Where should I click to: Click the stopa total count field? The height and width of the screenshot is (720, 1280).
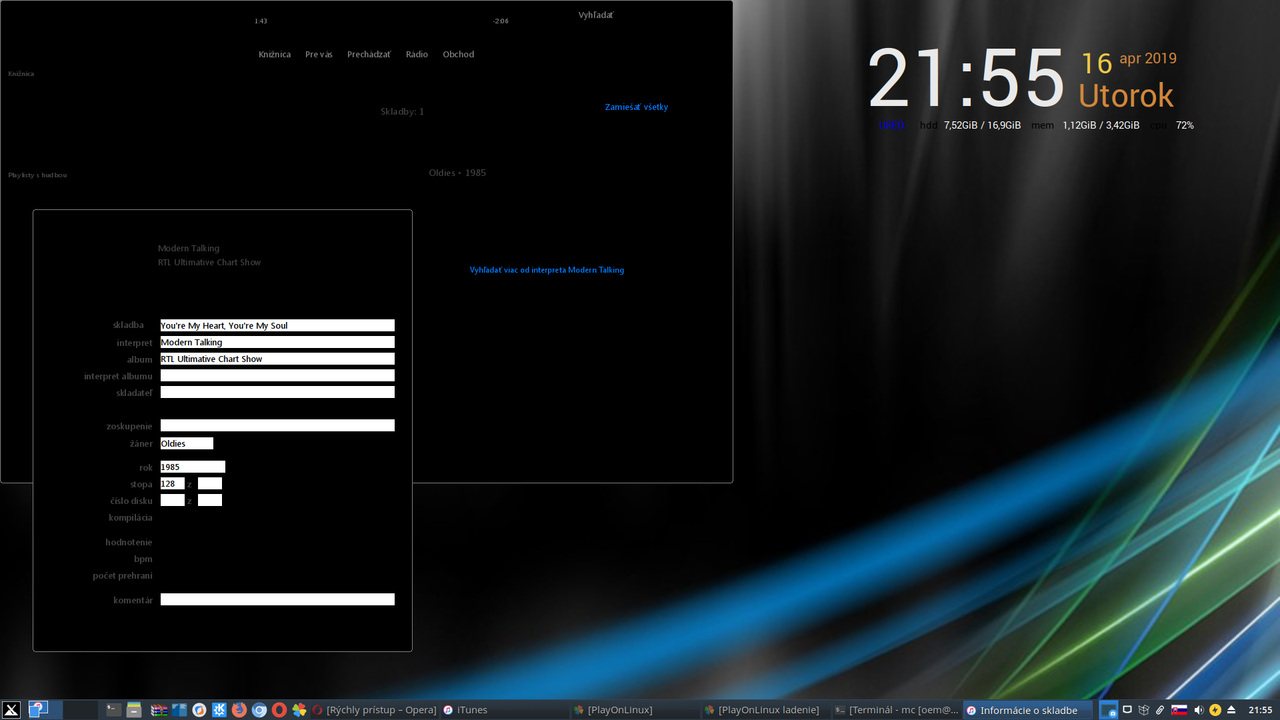point(210,484)
